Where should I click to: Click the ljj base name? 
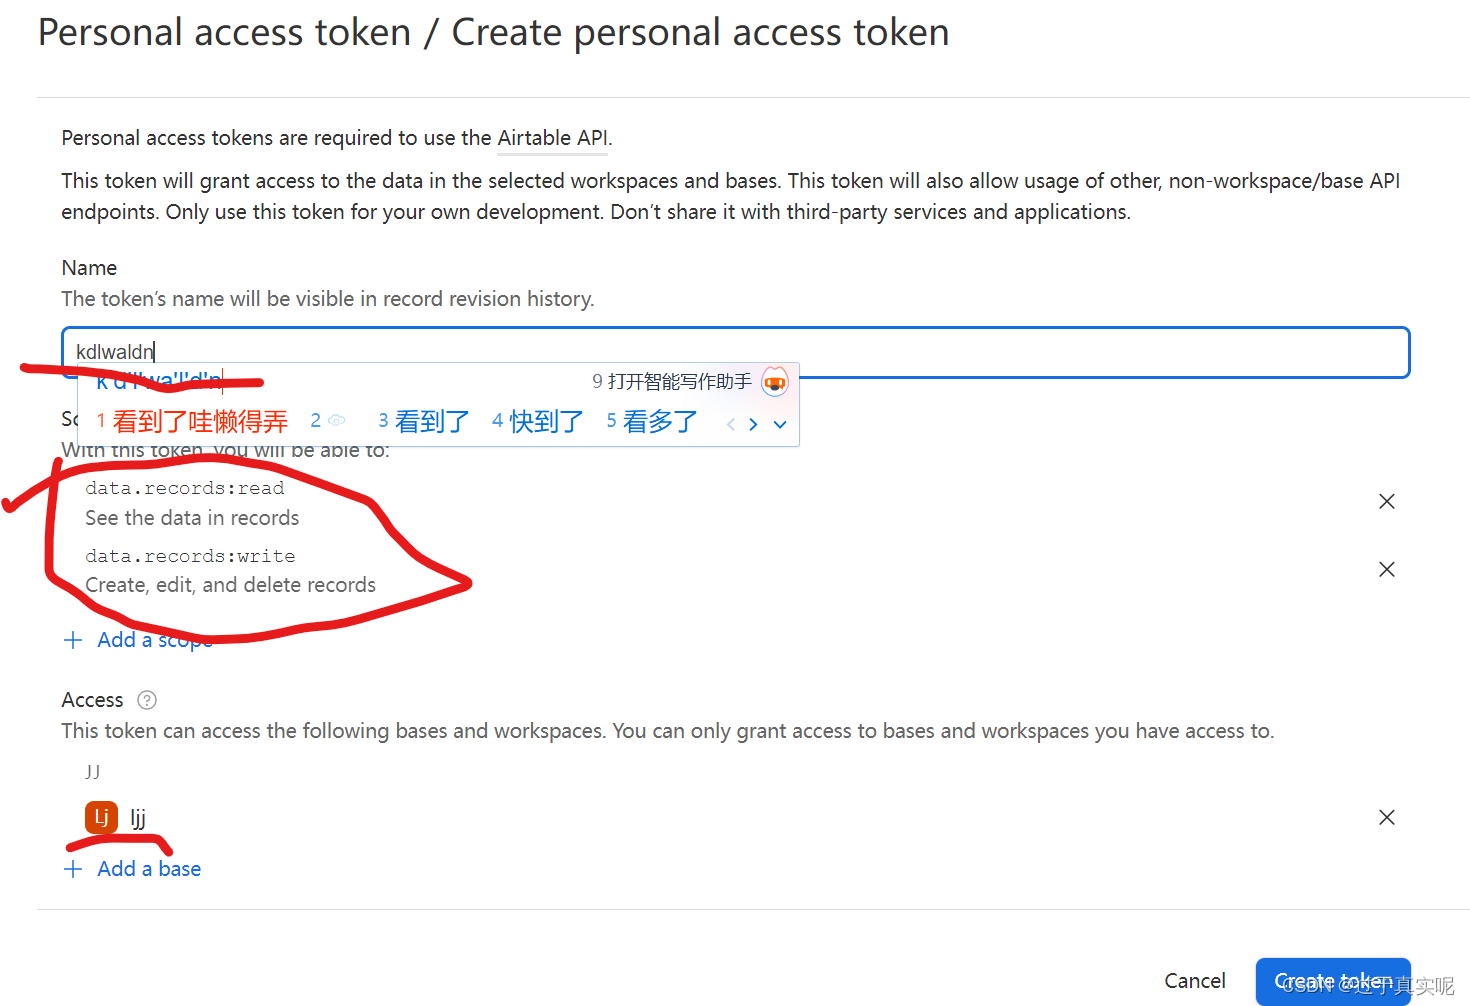(138, 818)
